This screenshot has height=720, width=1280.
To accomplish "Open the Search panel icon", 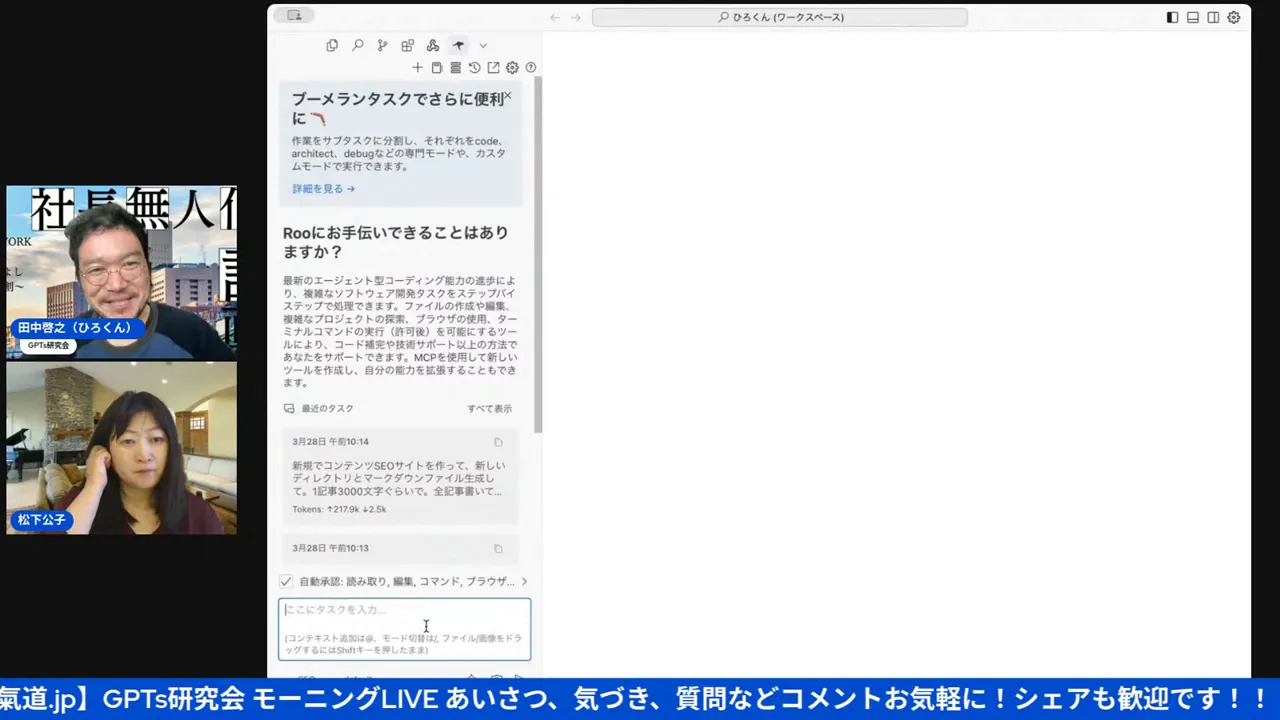I will [358, 45].
